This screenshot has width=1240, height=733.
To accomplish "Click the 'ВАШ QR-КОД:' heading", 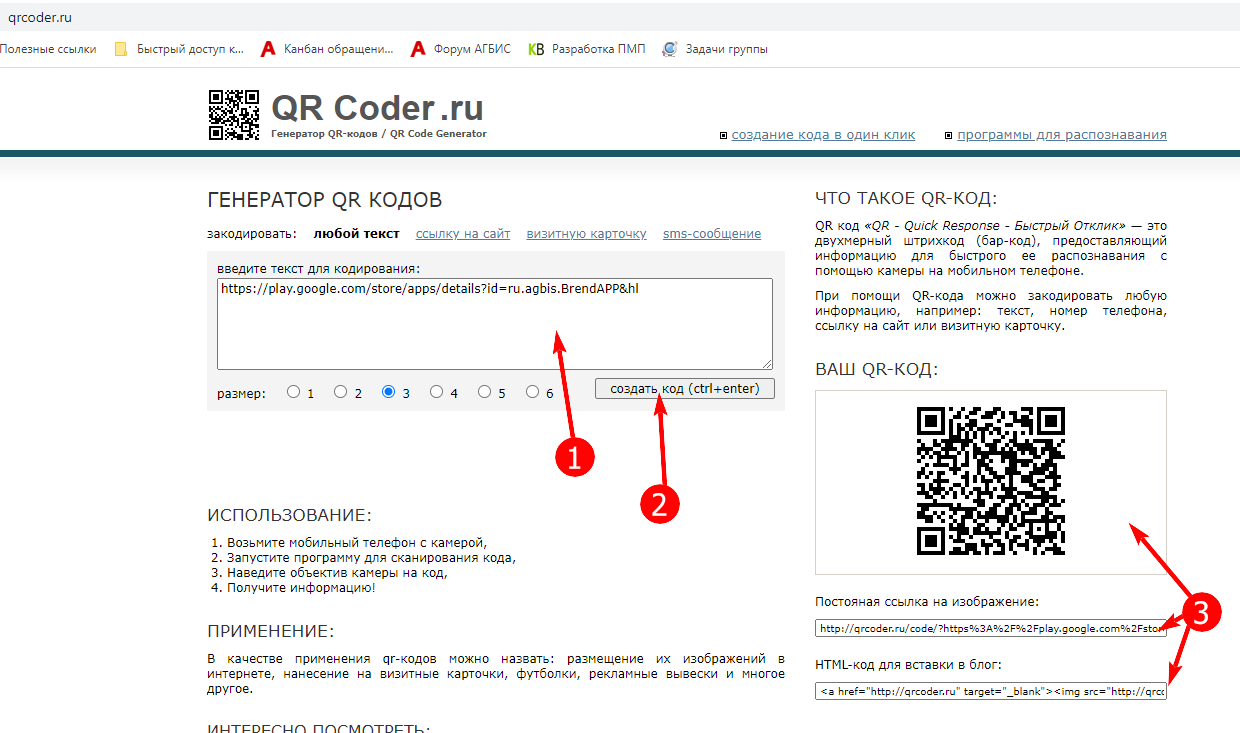I will 877,369.
